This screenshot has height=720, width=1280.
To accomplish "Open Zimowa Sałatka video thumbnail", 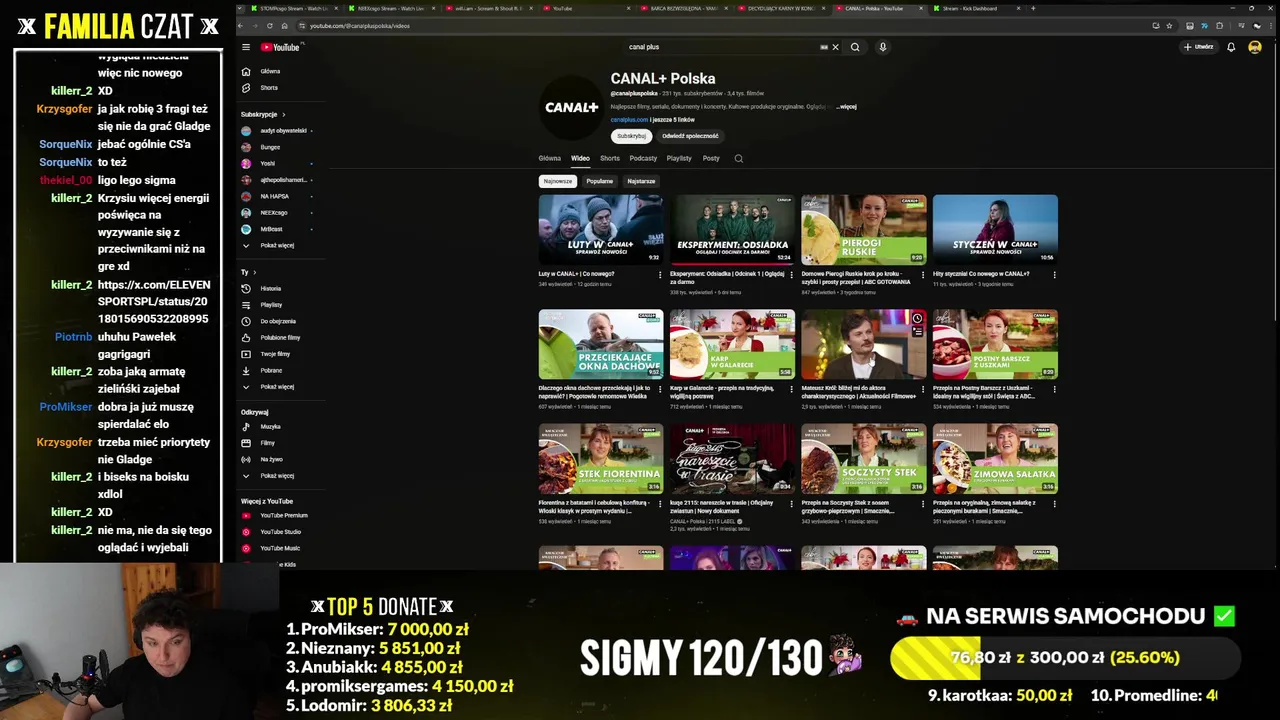I will click(x=995, y=458).
